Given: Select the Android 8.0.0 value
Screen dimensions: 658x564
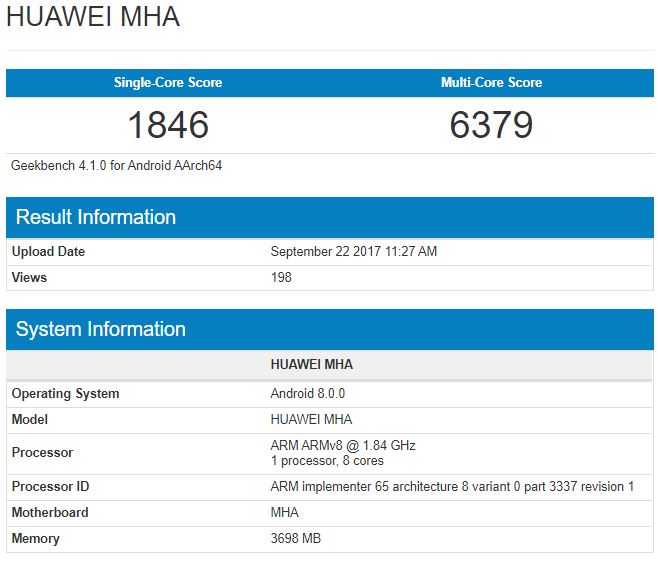Looking at the screenshot, I should coord(308,393).
